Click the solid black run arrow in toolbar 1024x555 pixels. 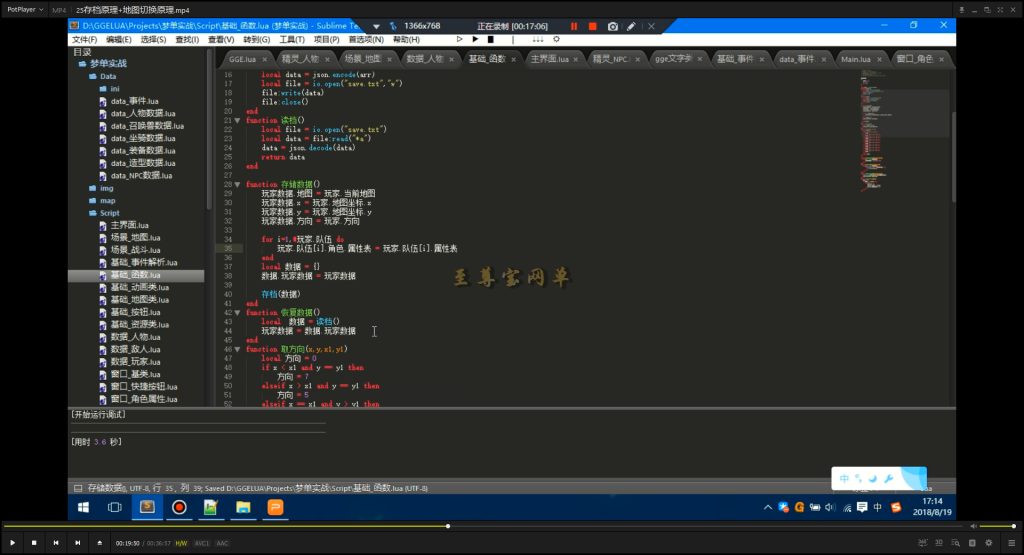(475, 39)
